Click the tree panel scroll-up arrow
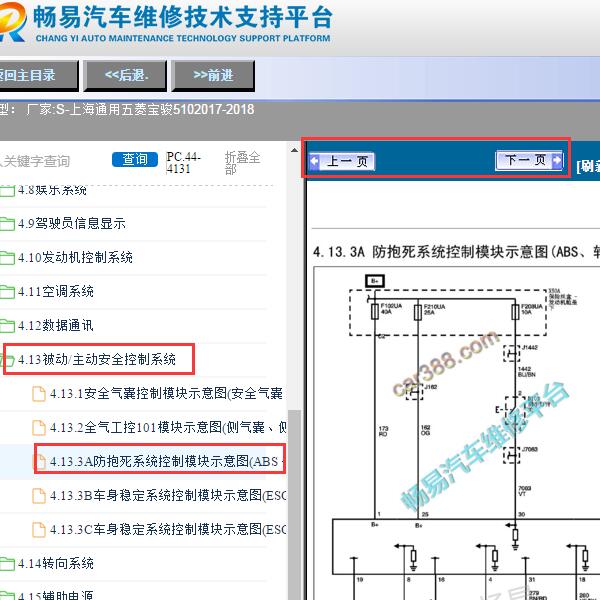The height and width of the screenshot is (600, 600). pyautogui.click(x=294, y=150)
